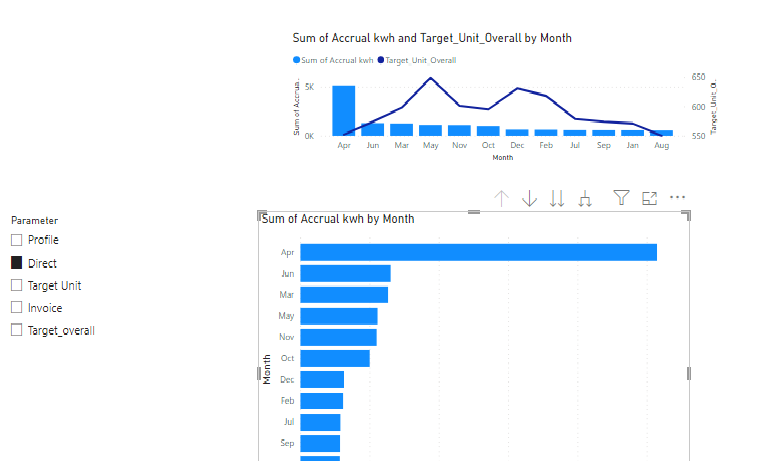Click the Dec label on bar chart axis
The image size is (762, 461).
[x=287, y=380]
